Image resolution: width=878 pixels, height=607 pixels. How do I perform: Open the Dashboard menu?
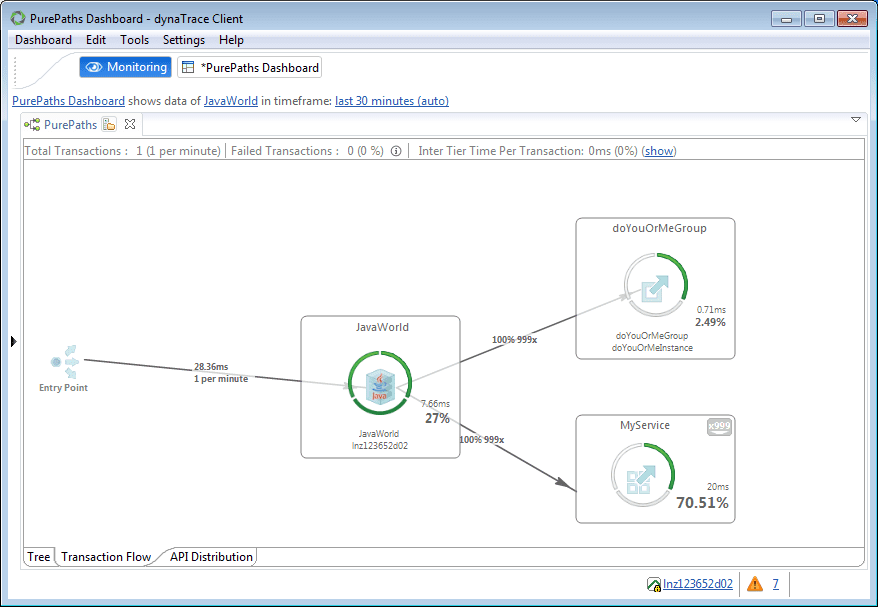(43, 40)
